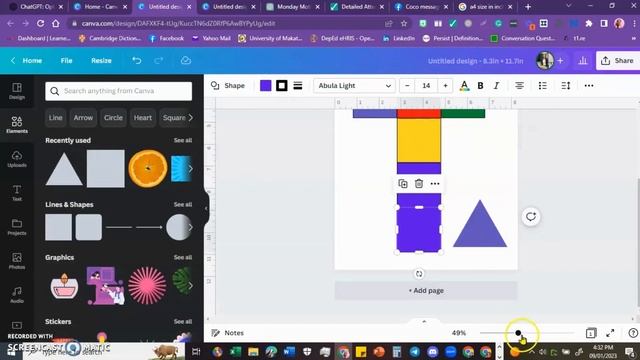Image resolution: width=640 pixels, height=360 pixels.
Task: Expand the shape chips row with chevron
Action: (x=191, y=118)
